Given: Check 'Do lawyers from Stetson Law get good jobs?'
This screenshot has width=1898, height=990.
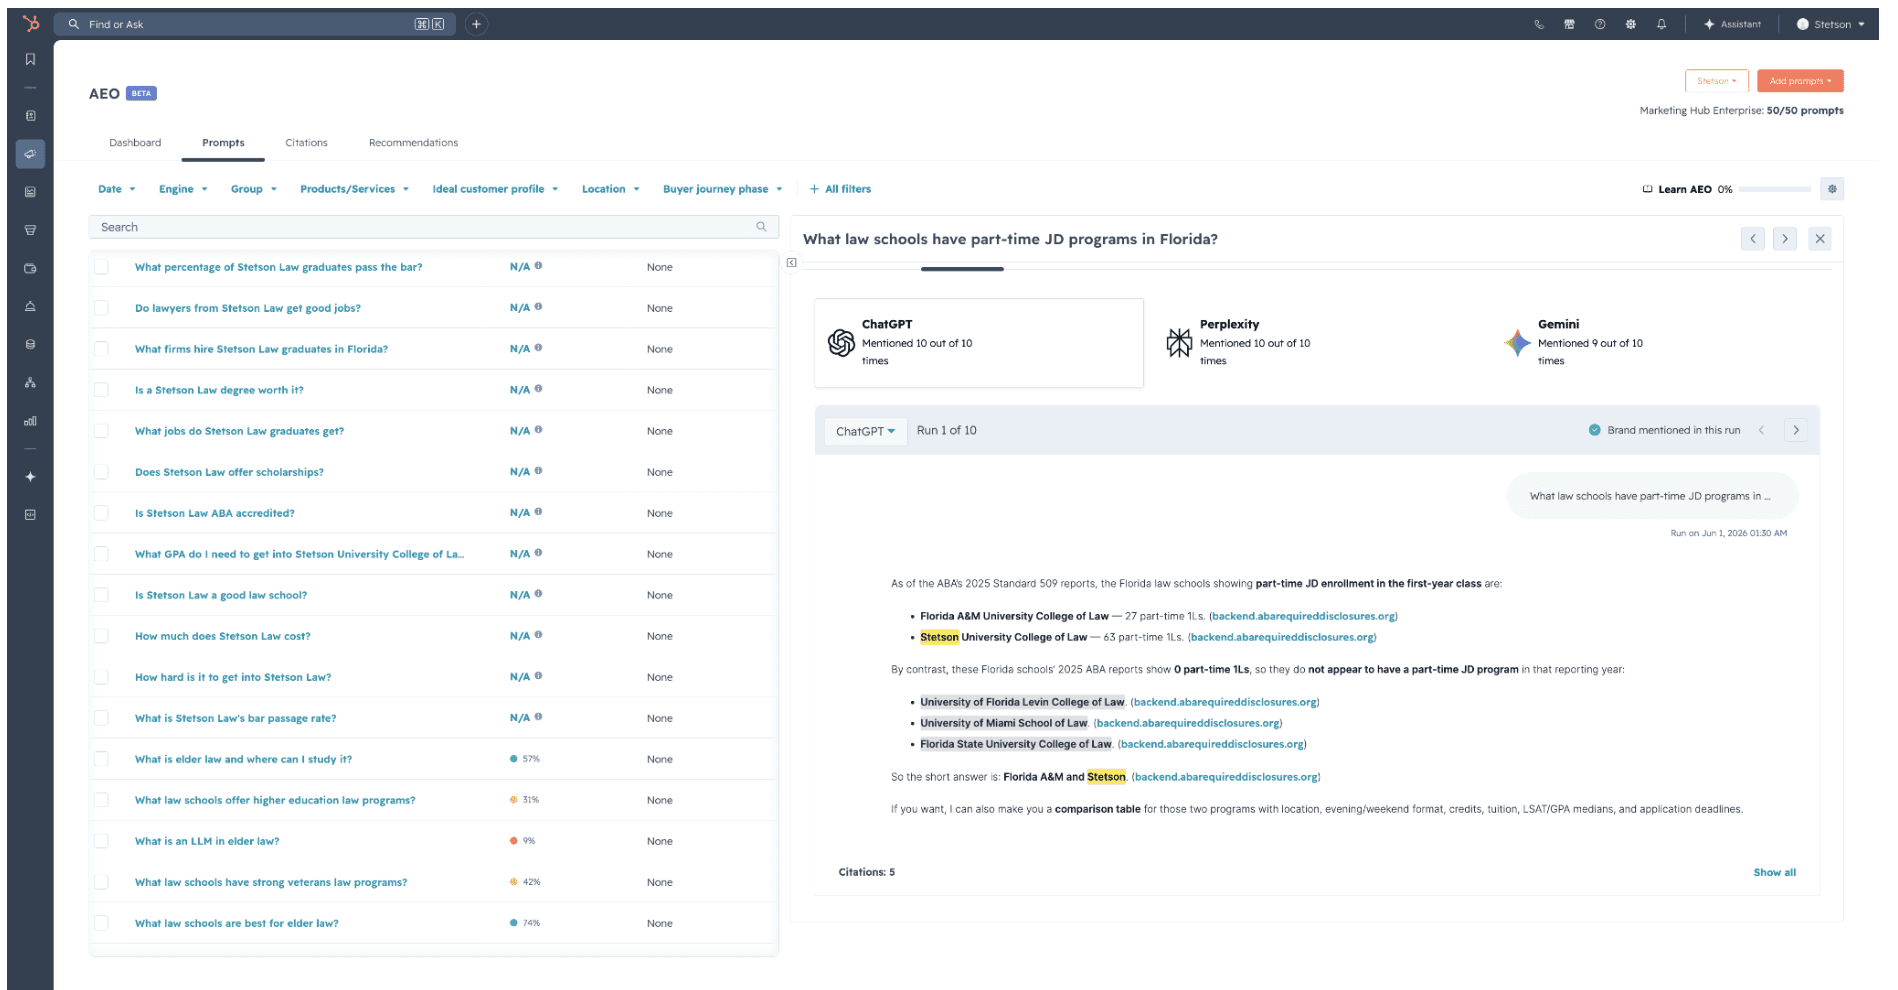Looking at the screenshot, I should pyautogui.click(x=101, y=308).
